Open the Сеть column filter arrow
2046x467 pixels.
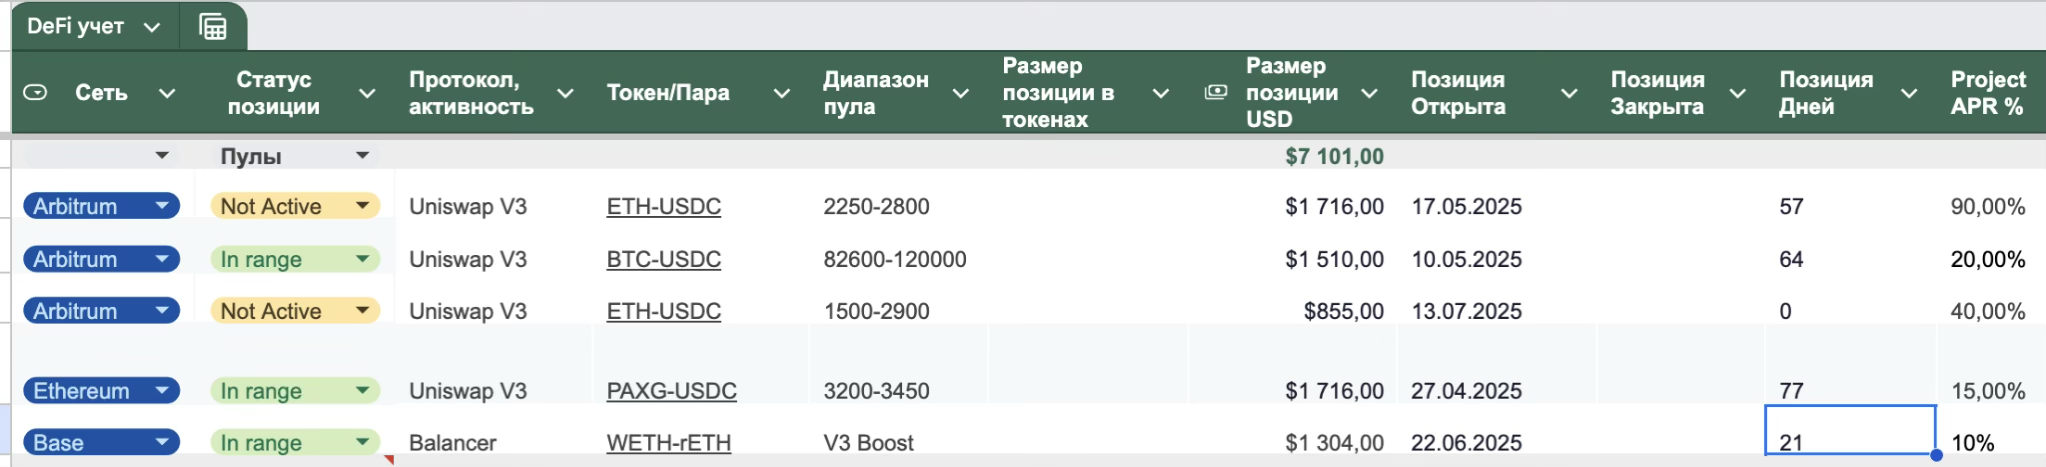point(167,93)
